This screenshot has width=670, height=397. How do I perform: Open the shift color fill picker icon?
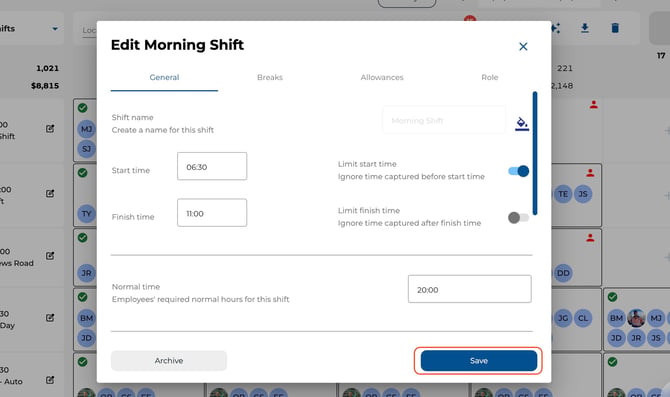pos(522,124)
